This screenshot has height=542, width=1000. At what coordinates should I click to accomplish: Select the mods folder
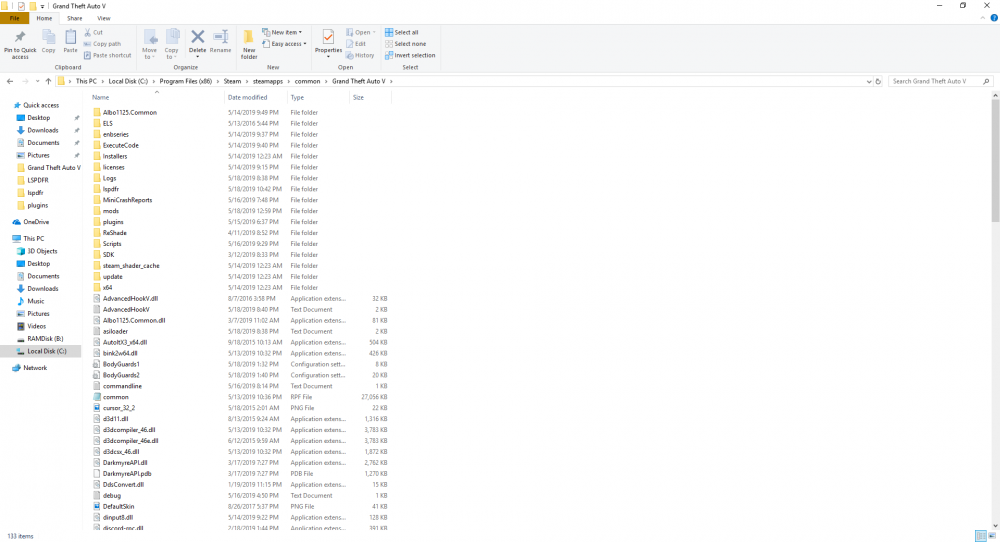[111, 211]
